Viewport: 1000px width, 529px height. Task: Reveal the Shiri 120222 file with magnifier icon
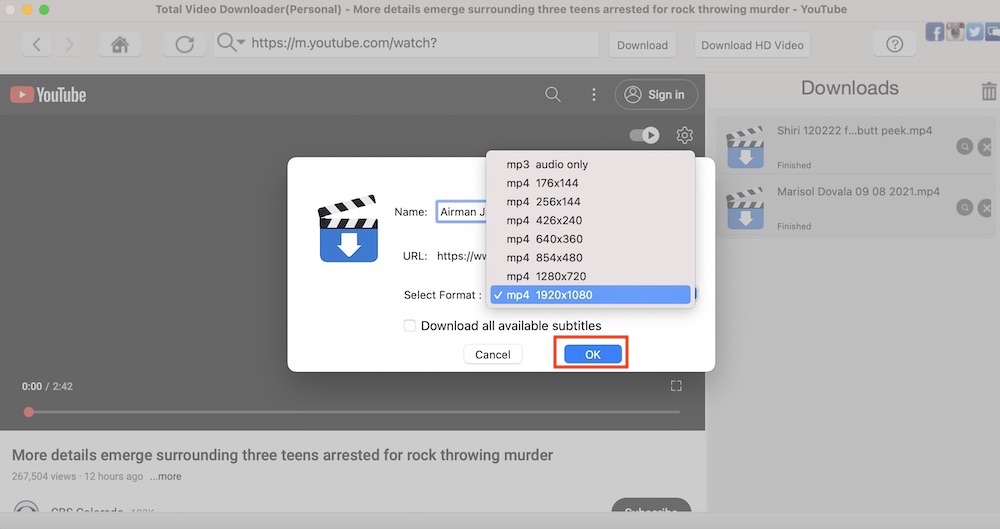pos(964,147)
